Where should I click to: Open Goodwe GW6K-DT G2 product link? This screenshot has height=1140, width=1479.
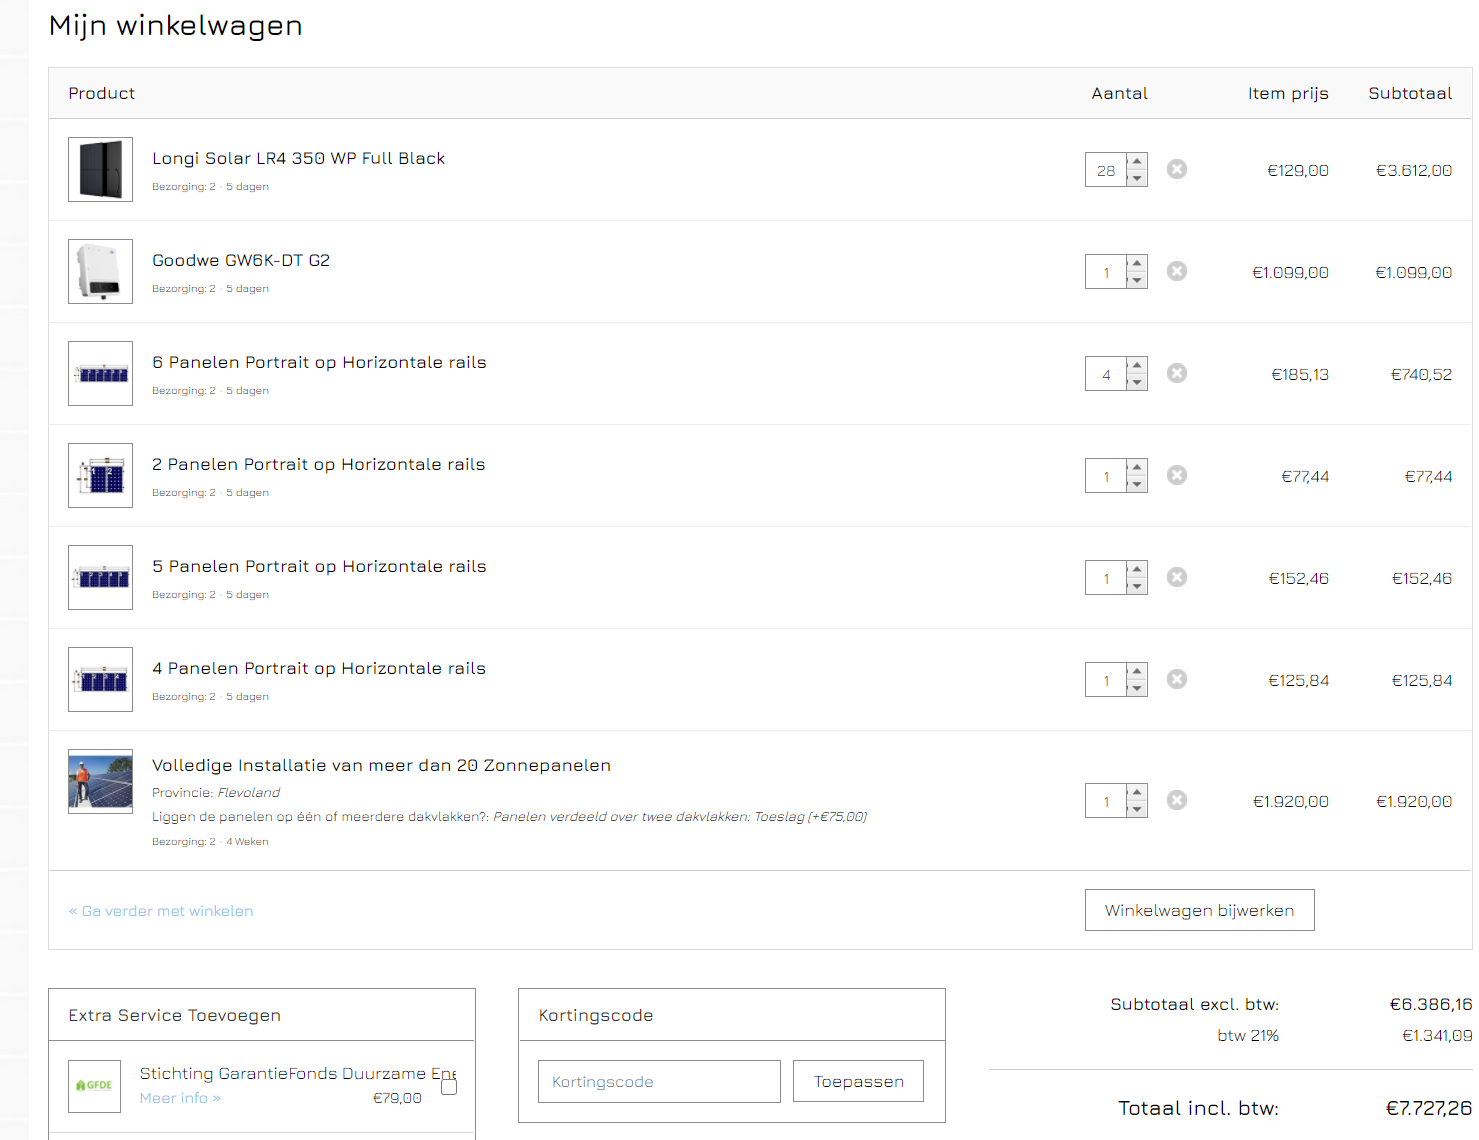point(241,260)
